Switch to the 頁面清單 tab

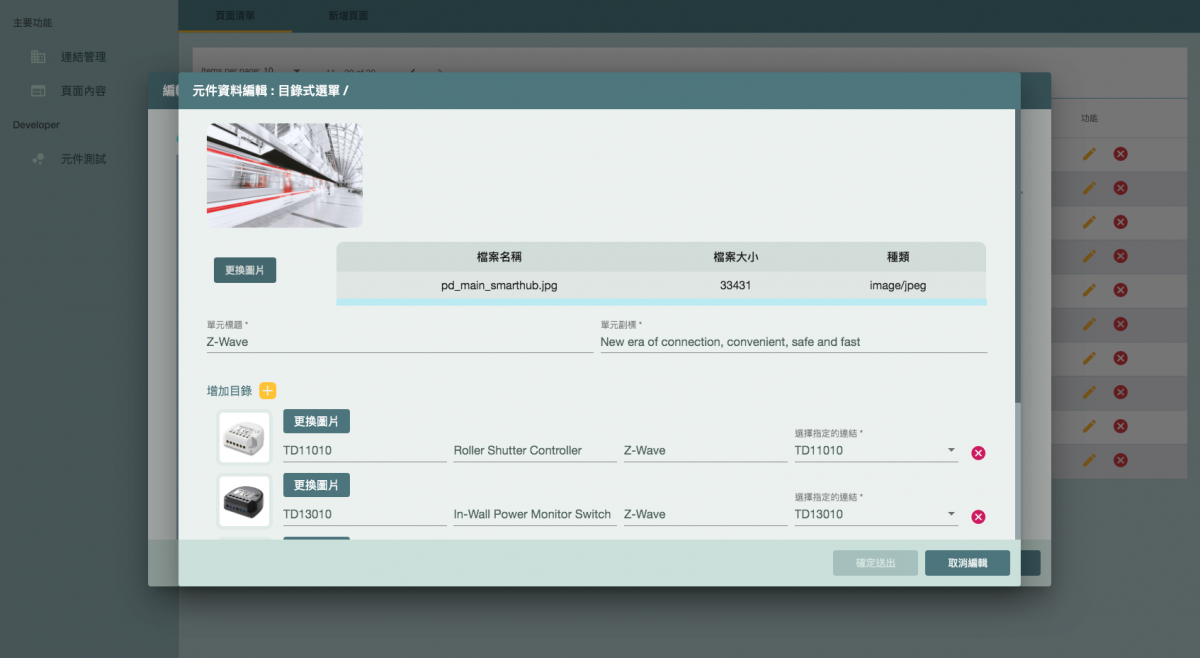pos(235,16)
